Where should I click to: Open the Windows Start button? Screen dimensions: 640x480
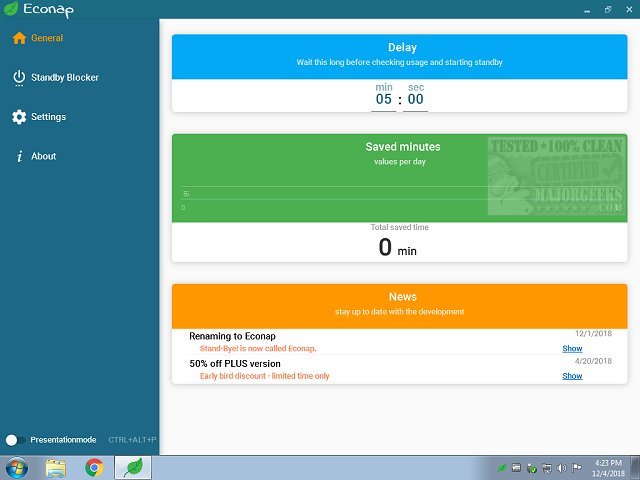coord(16,468)
